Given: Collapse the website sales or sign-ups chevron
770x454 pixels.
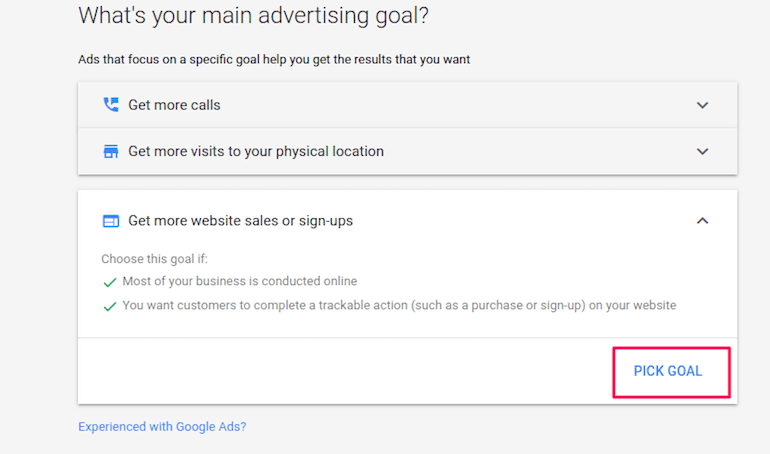Looking at the screenshot, I should click(702, 221).
